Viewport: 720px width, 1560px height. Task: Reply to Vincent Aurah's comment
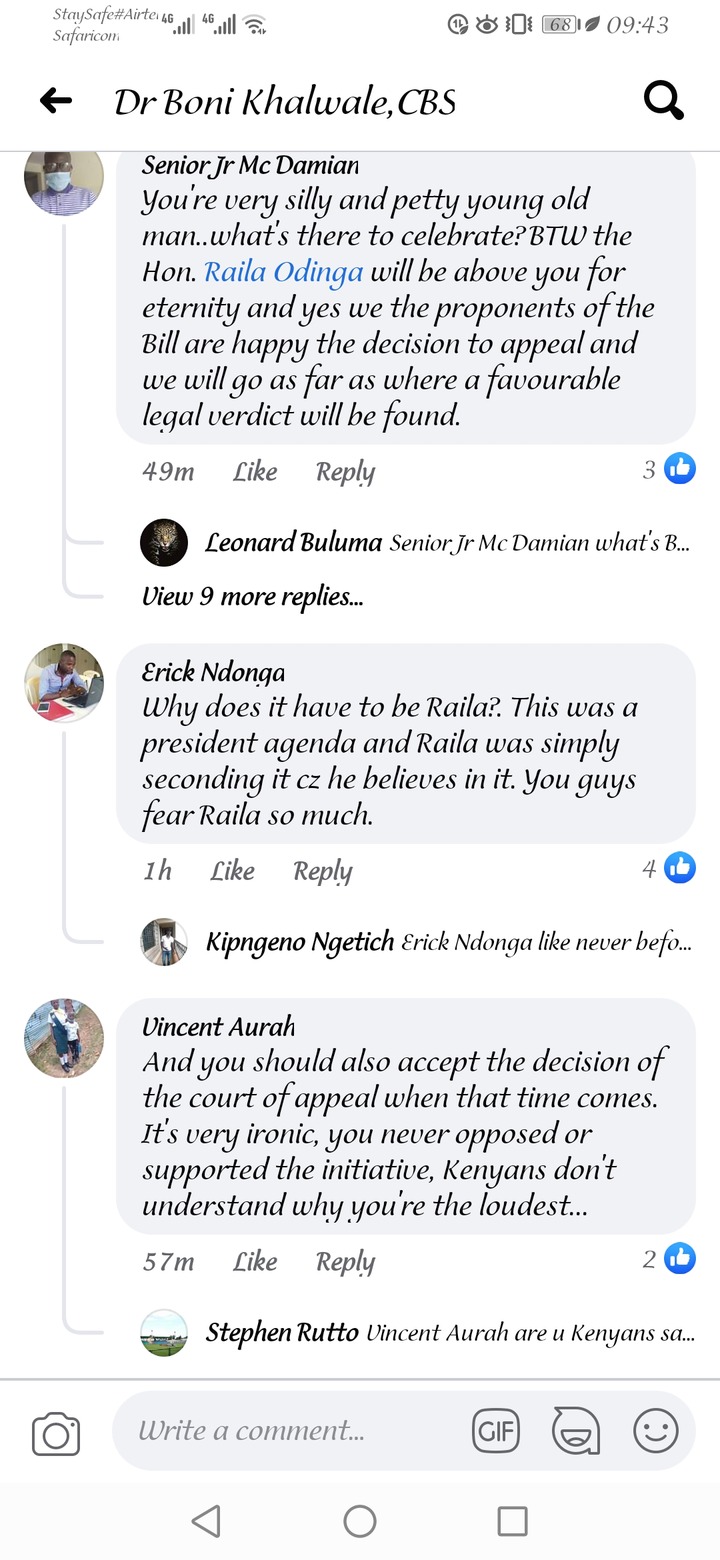345,1261
